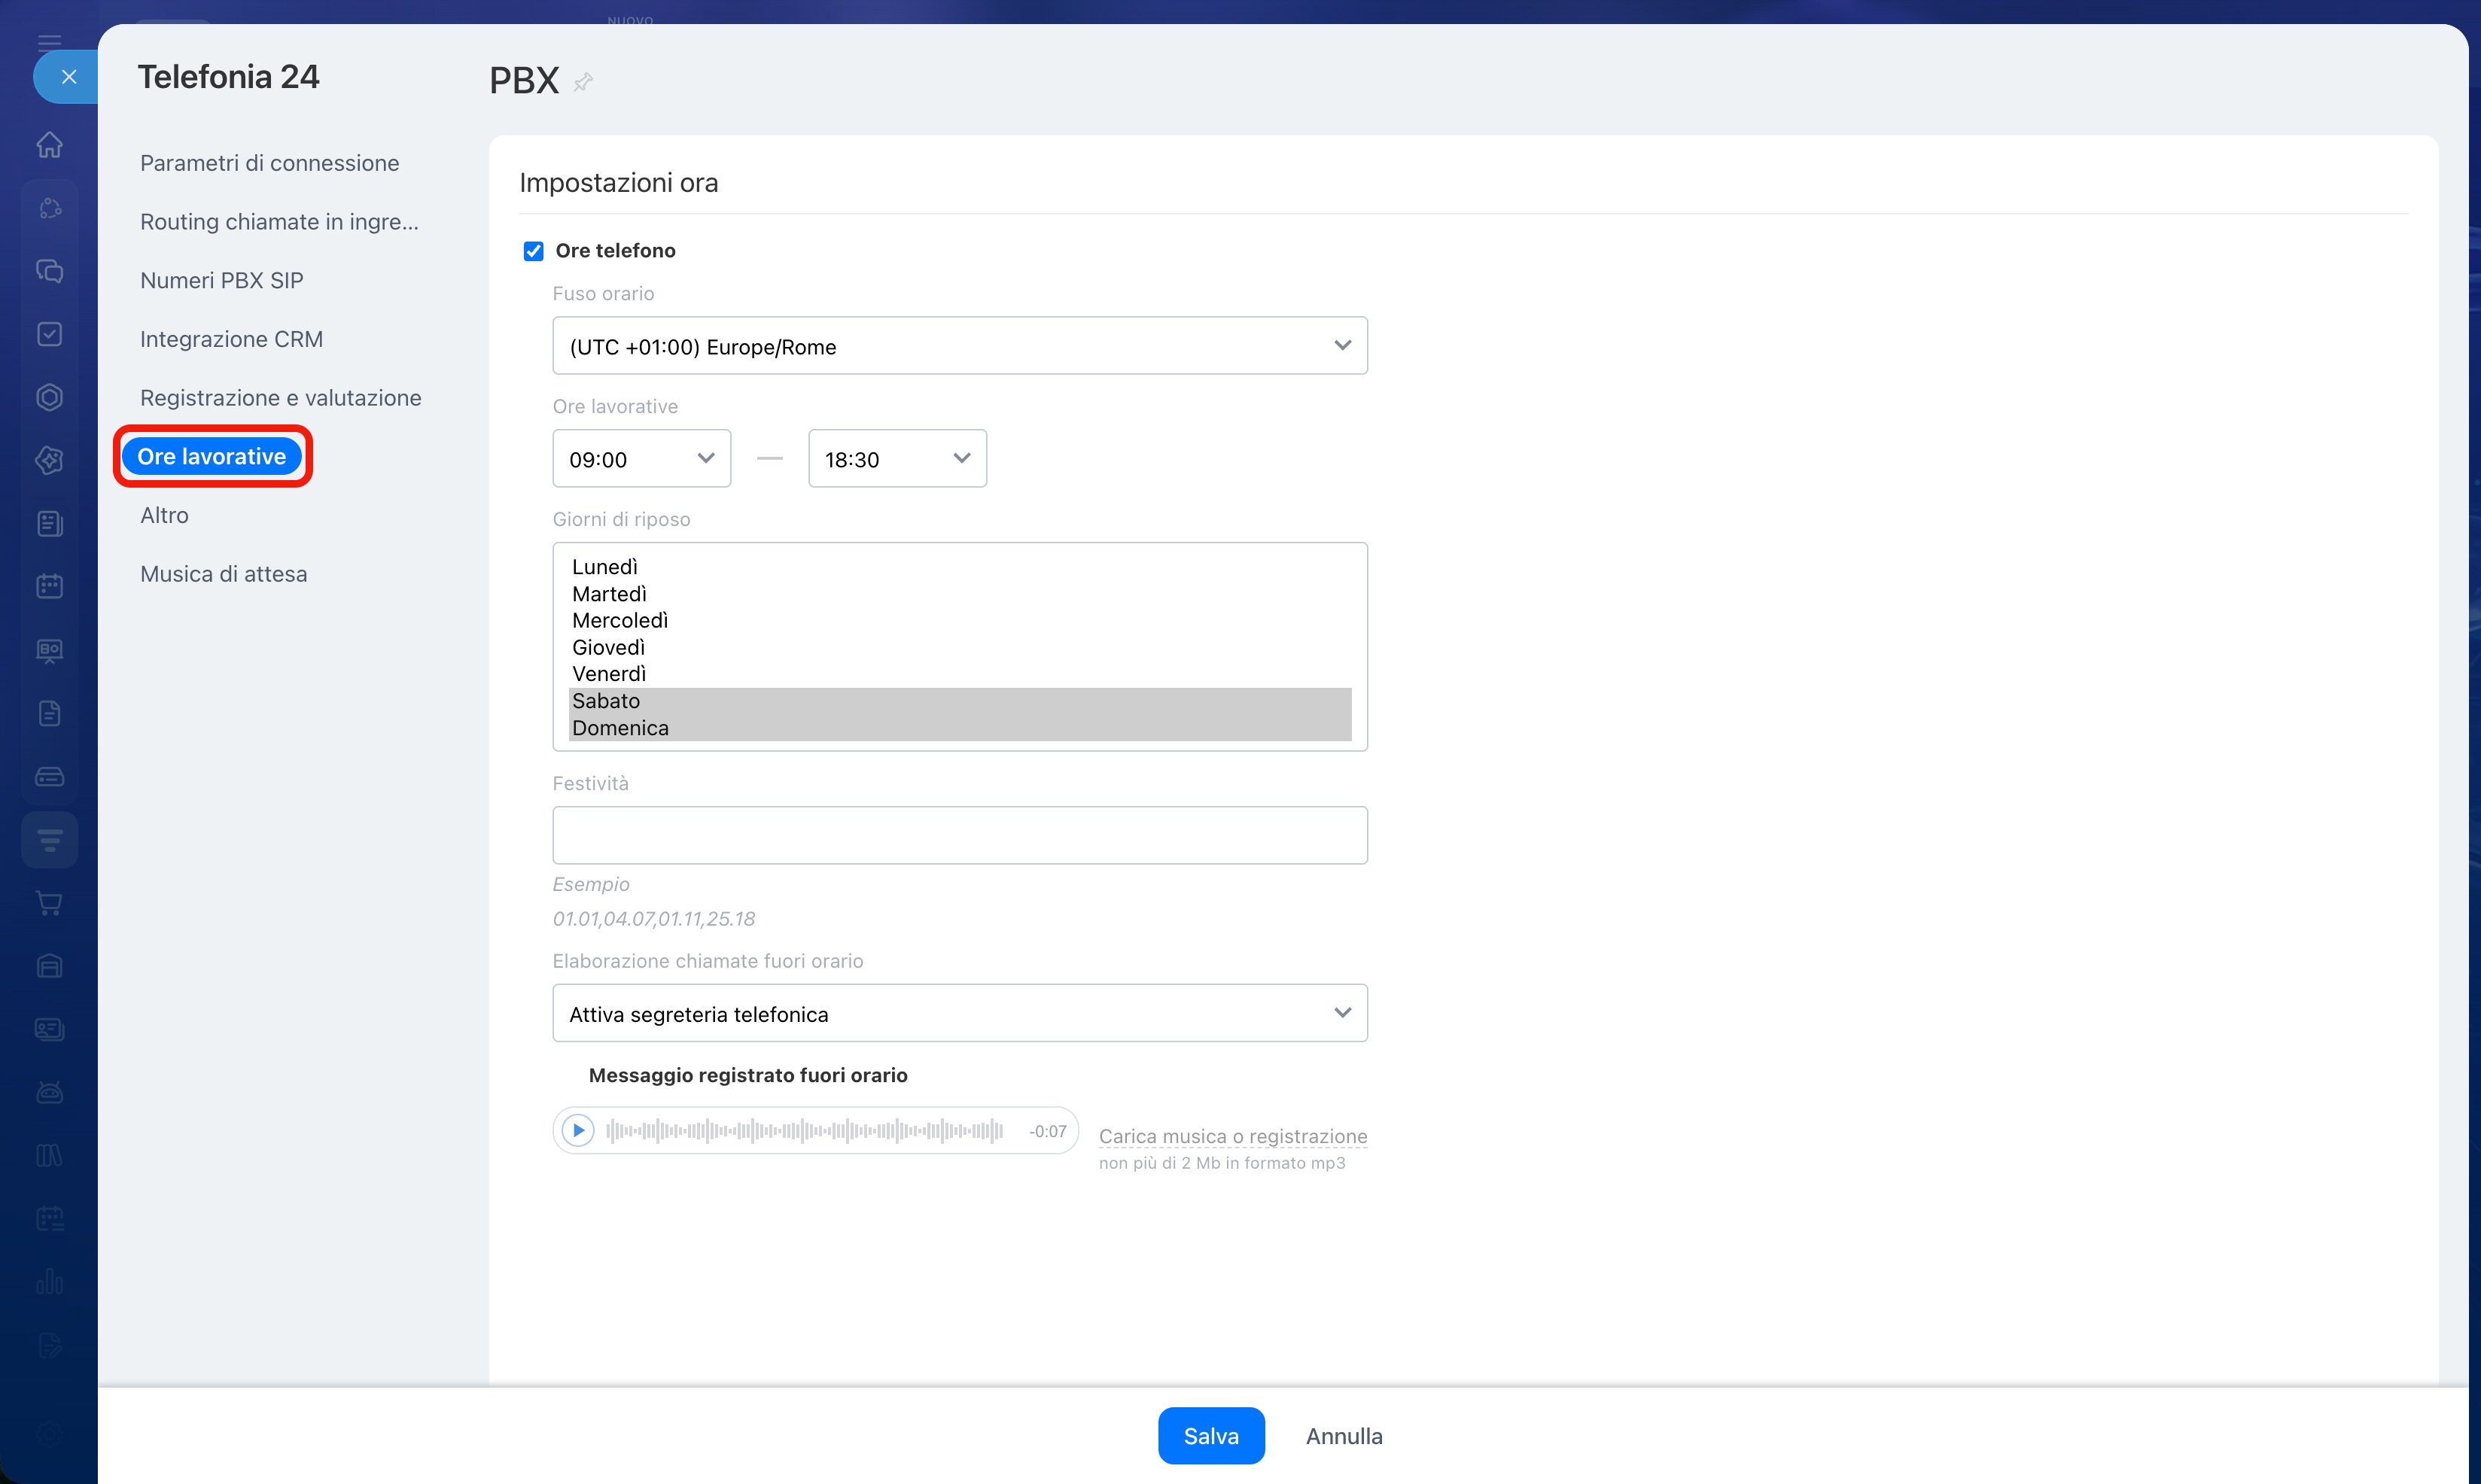Image resolution: width=2481 pixels, height=1484 pixels.
Task: Open the shopping cart icon in sidebar
Action: tap(49, 903)
